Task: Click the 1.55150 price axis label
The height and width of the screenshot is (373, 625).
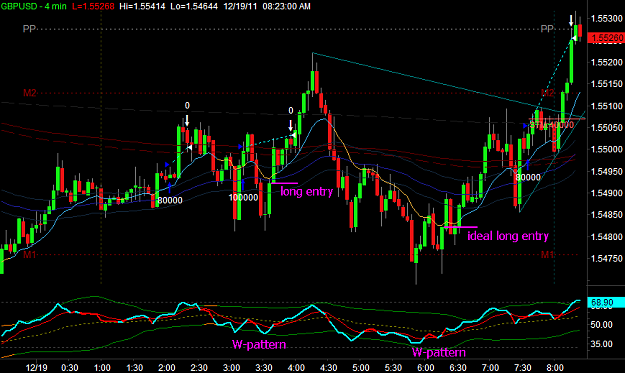Action: pyautogui.click(x=607, y=84)
